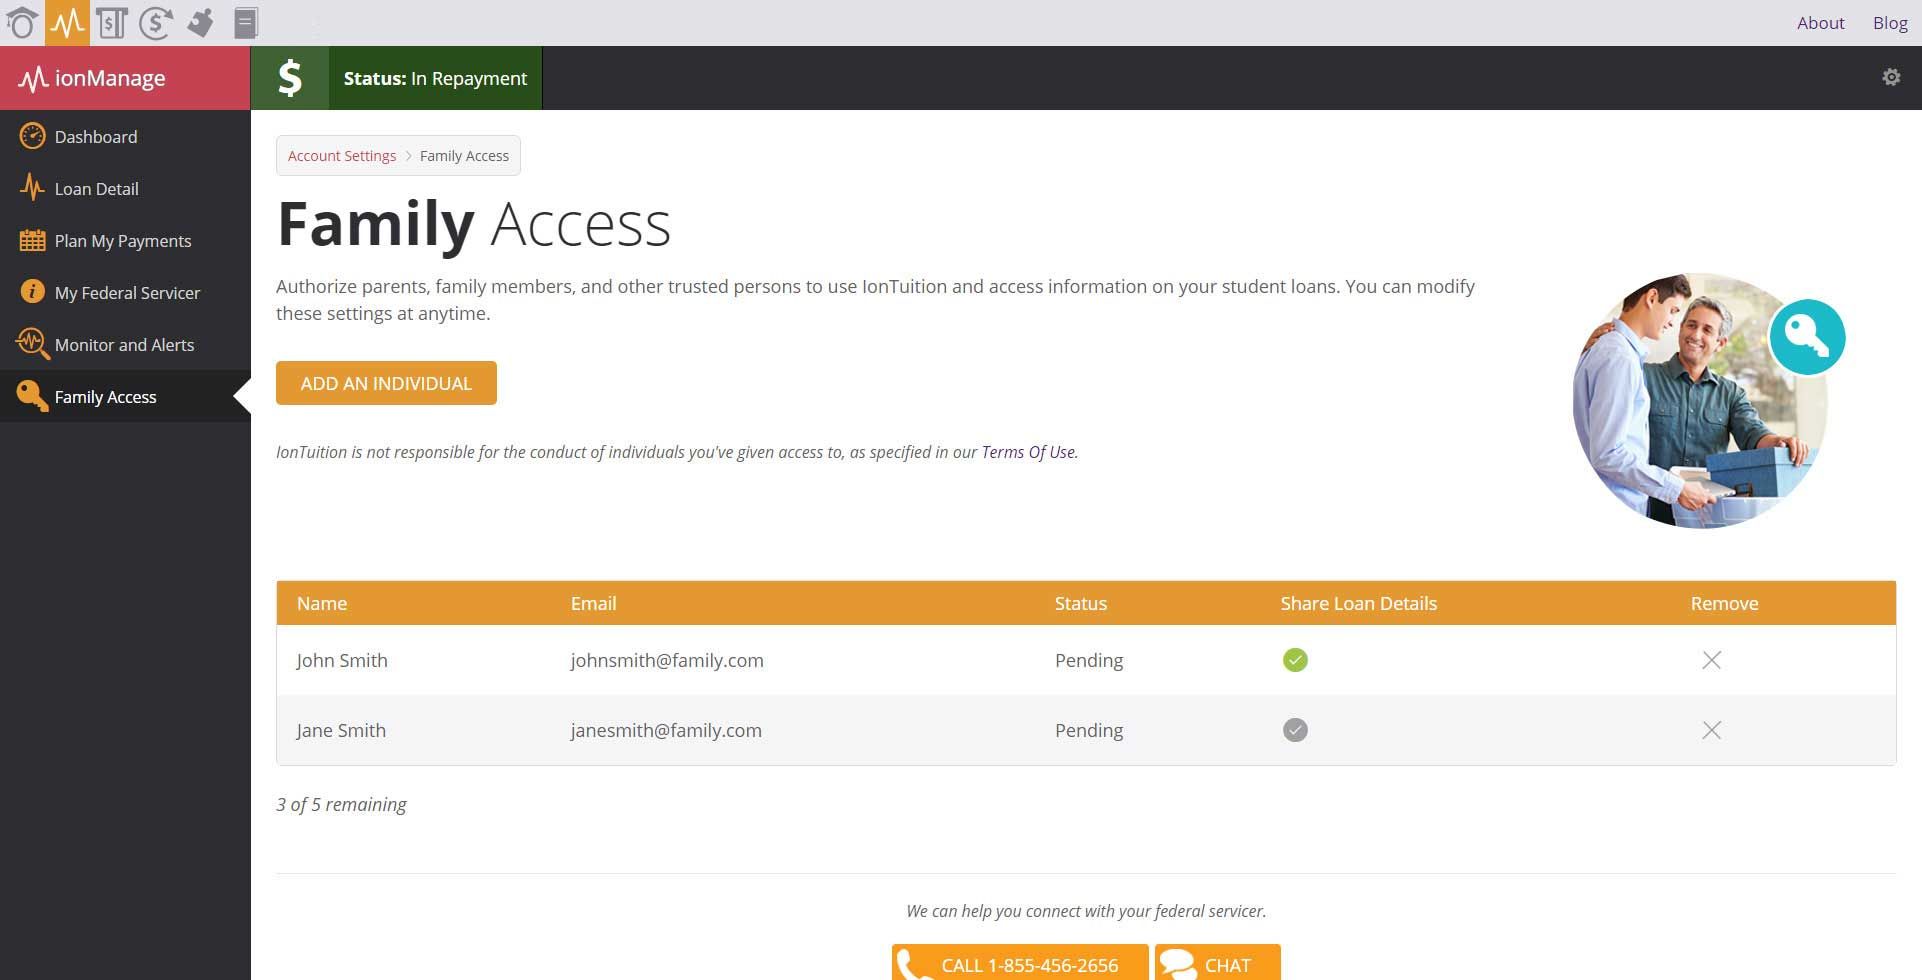Go to Dashboard in the sidebar
The width and height of the screenshot is (1922, 980).
[125, 136]
